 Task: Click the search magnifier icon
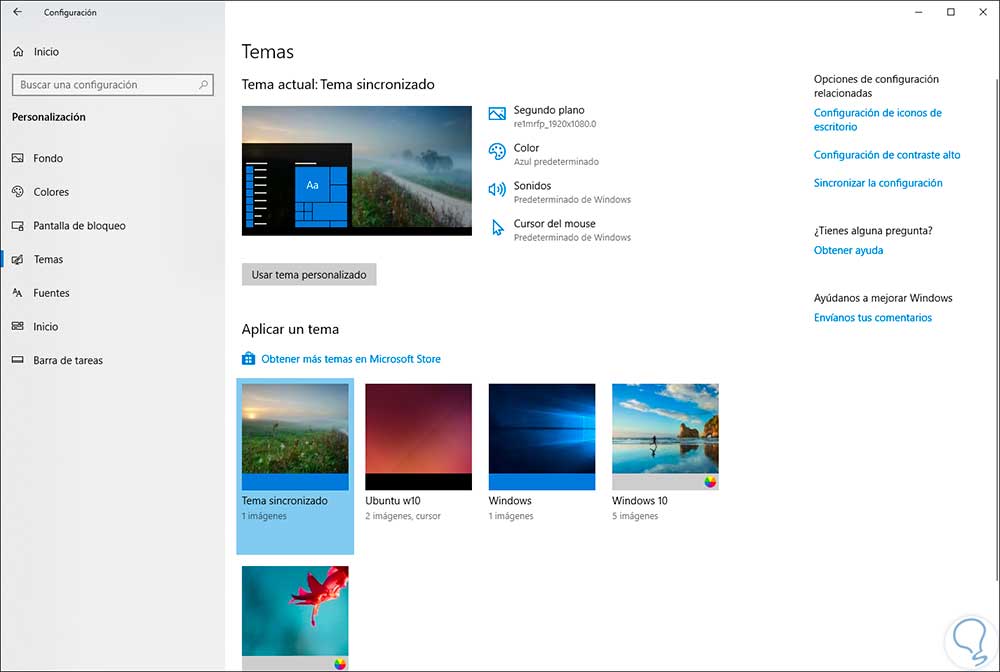click(203, 84)
